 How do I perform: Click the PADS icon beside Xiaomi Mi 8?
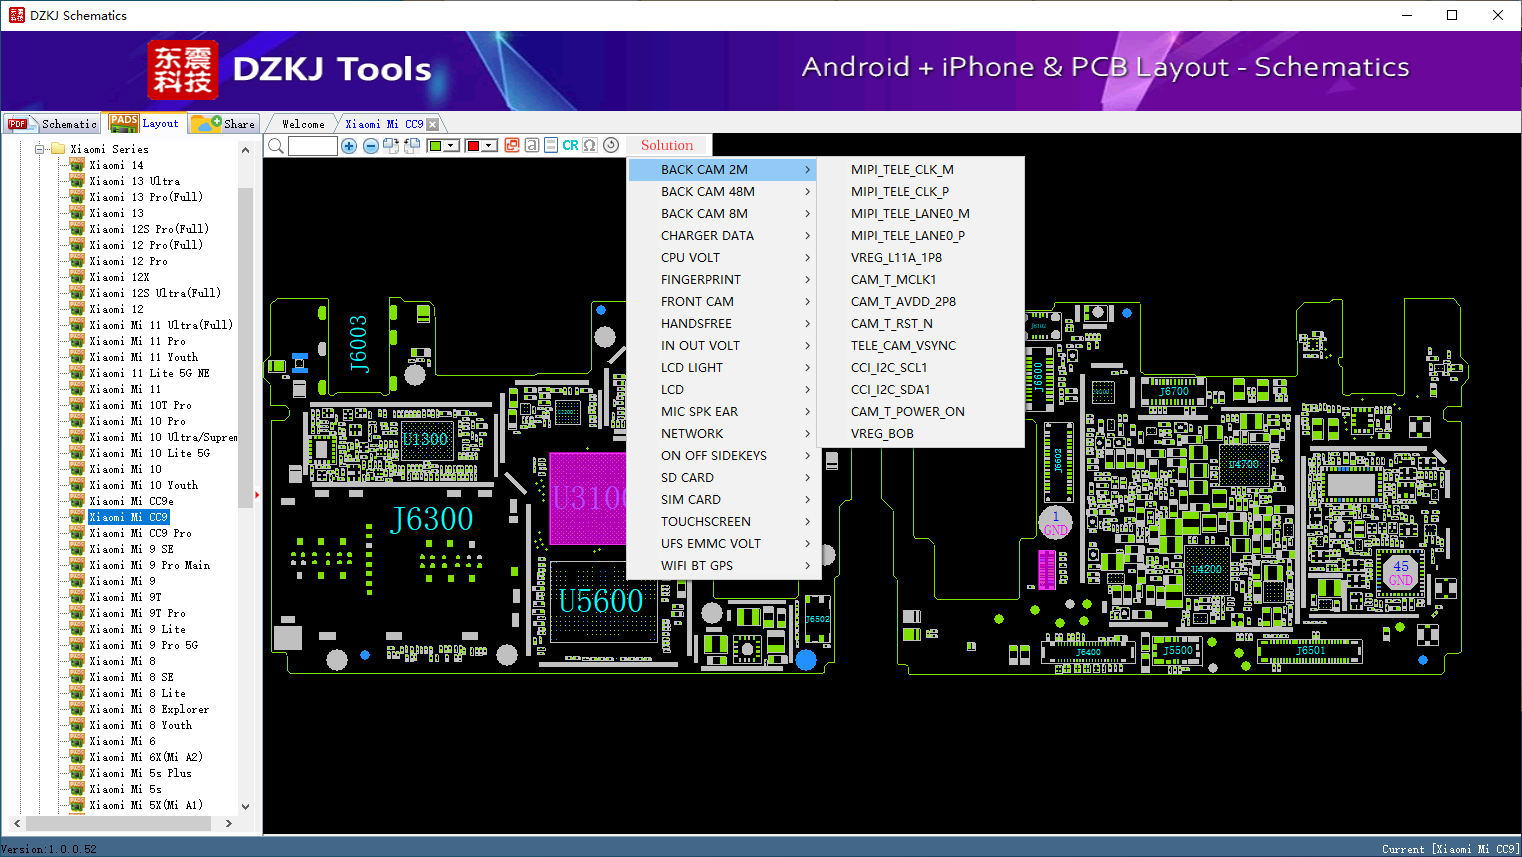pyautogui.click(x=77, y=661)
